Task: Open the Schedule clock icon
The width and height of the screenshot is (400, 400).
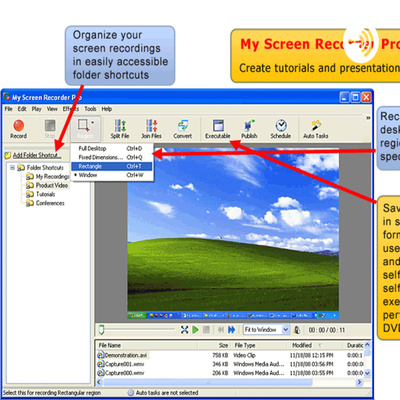Action: click(281, 126)
